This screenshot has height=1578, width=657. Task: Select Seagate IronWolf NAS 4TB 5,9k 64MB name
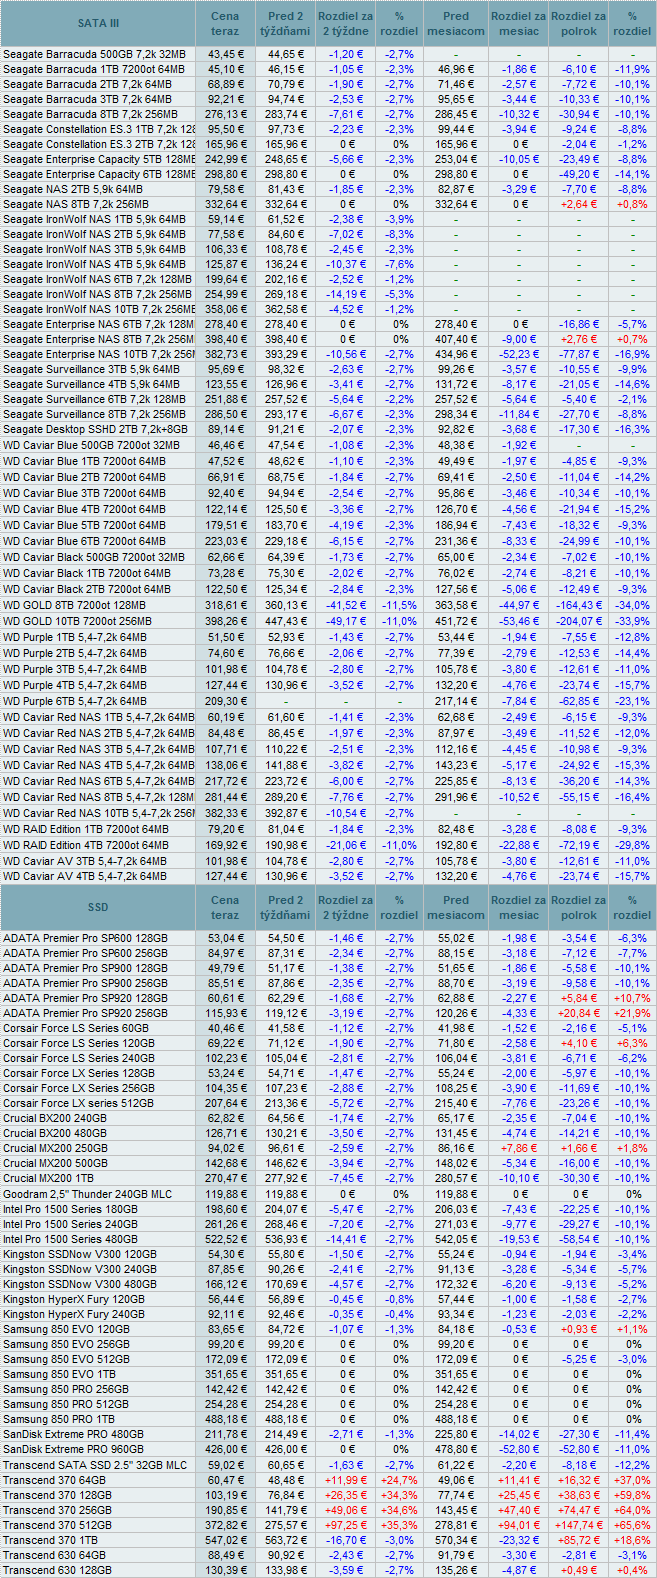(x=94, y=264)
